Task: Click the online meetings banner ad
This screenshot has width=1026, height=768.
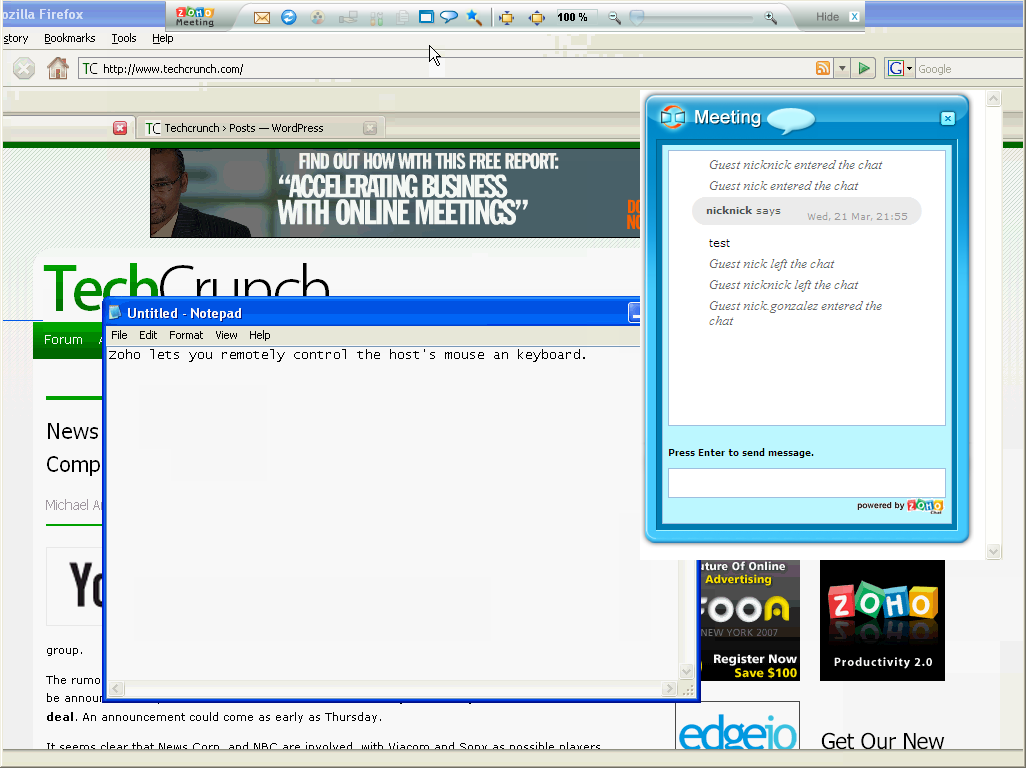Action: 395,192
